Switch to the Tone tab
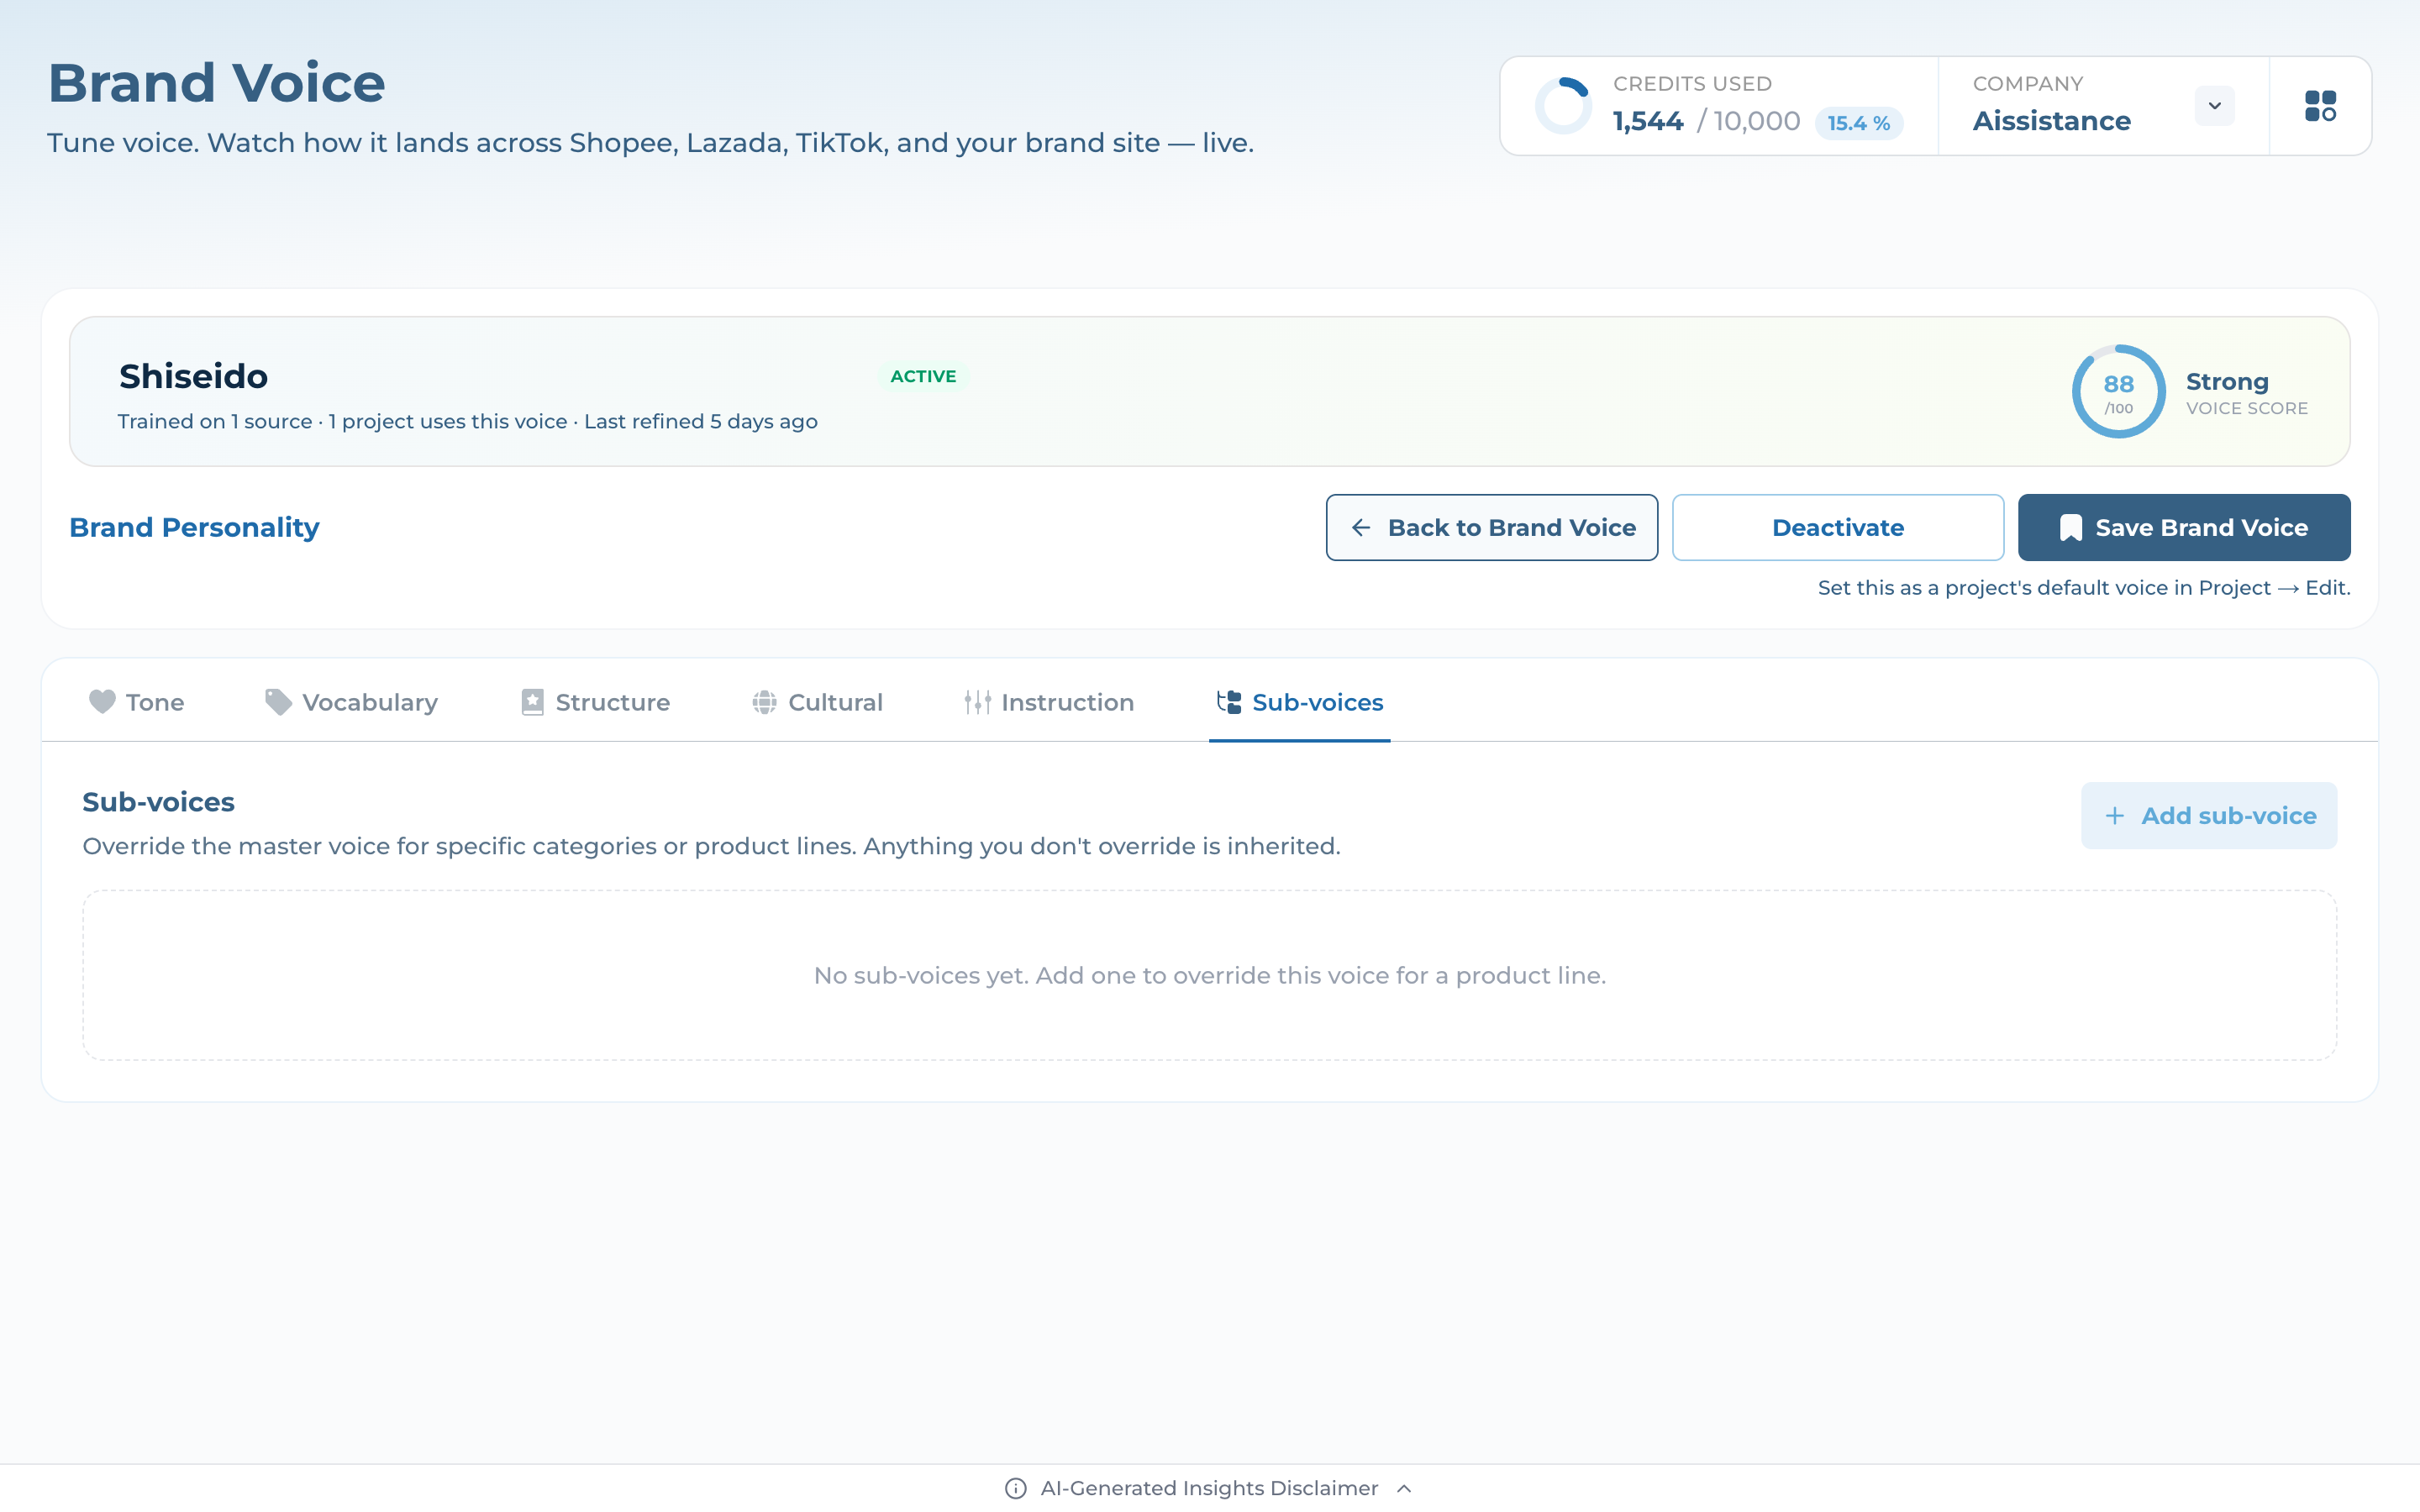Viewport: 2420px width, 1512px height. [136, 702]
